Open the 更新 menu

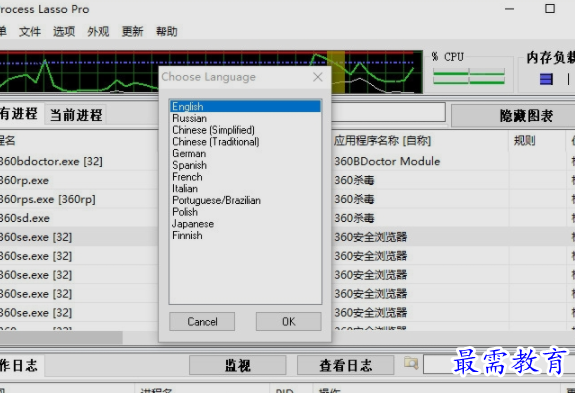click(132, 32)
